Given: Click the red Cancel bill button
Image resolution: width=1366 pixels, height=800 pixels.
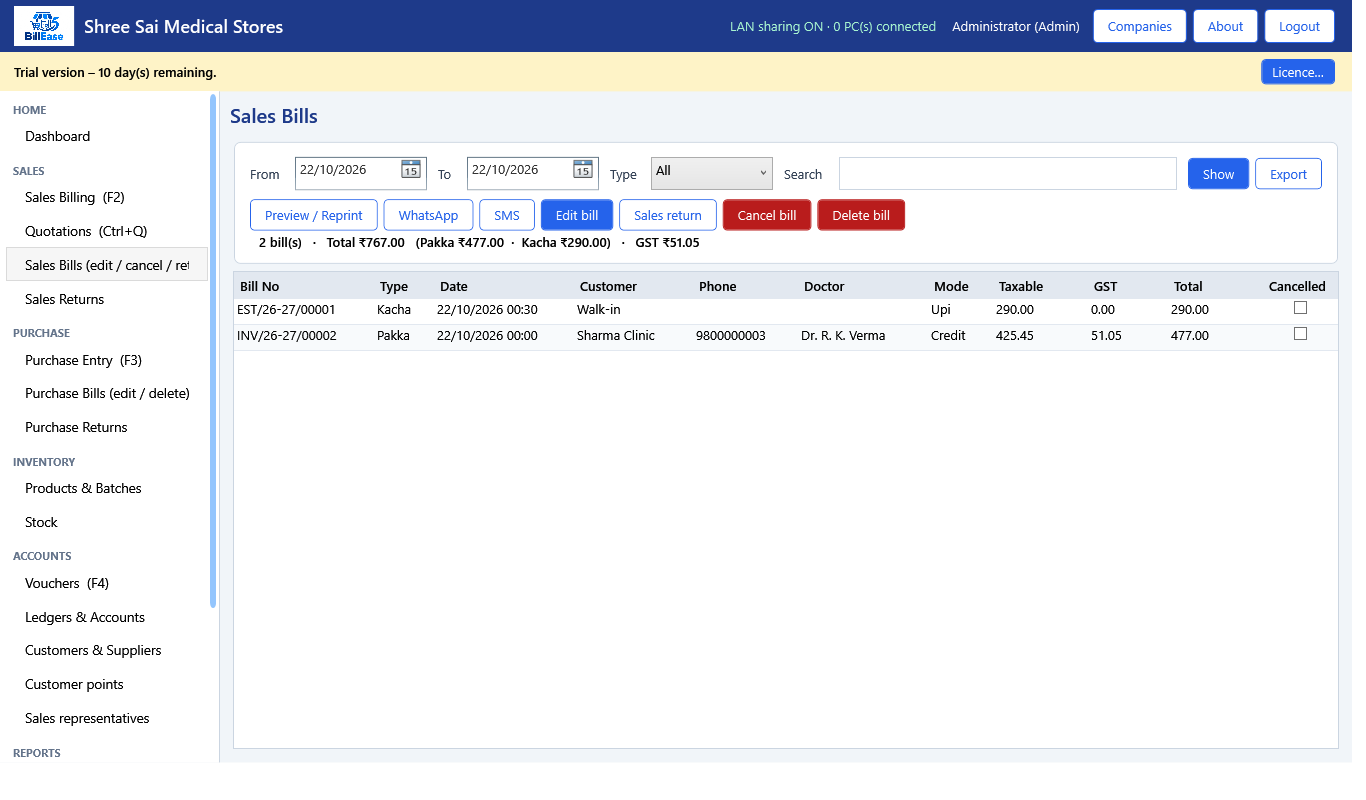Looking at the screenshot, I should coord(767,215).
